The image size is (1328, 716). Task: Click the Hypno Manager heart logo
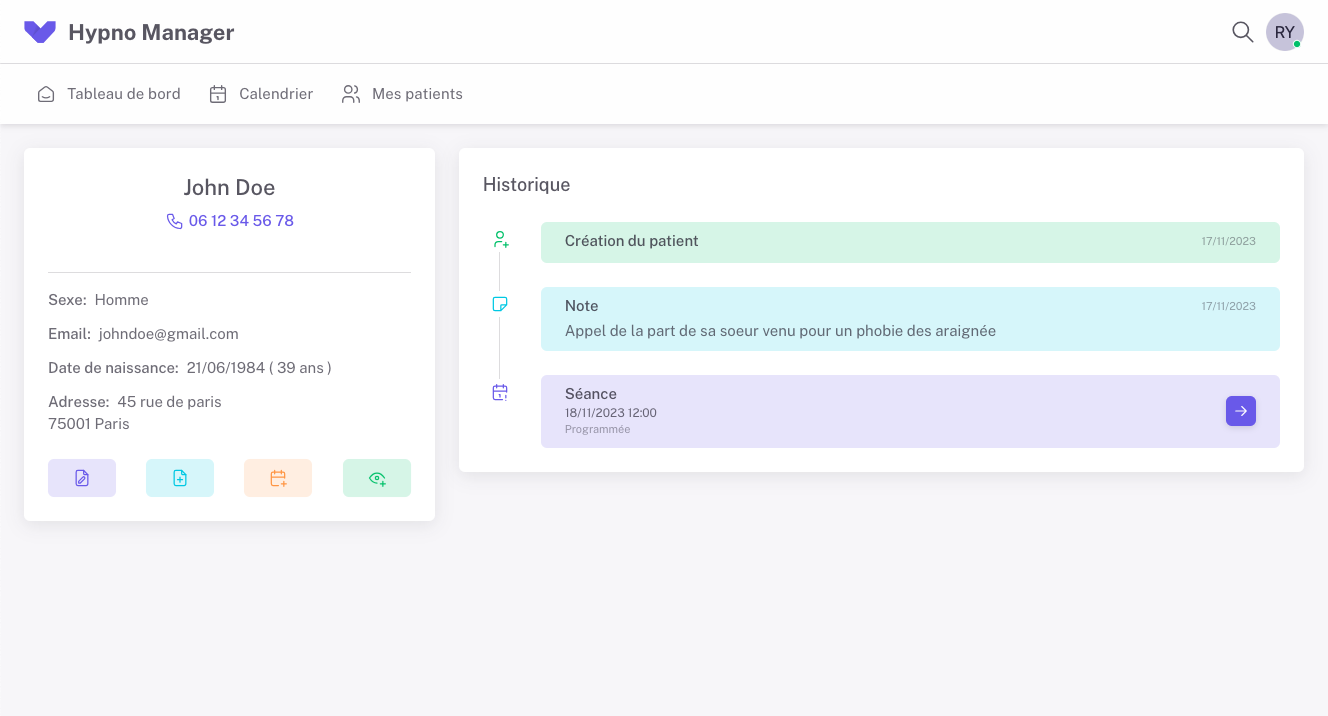tap(40, 31)
